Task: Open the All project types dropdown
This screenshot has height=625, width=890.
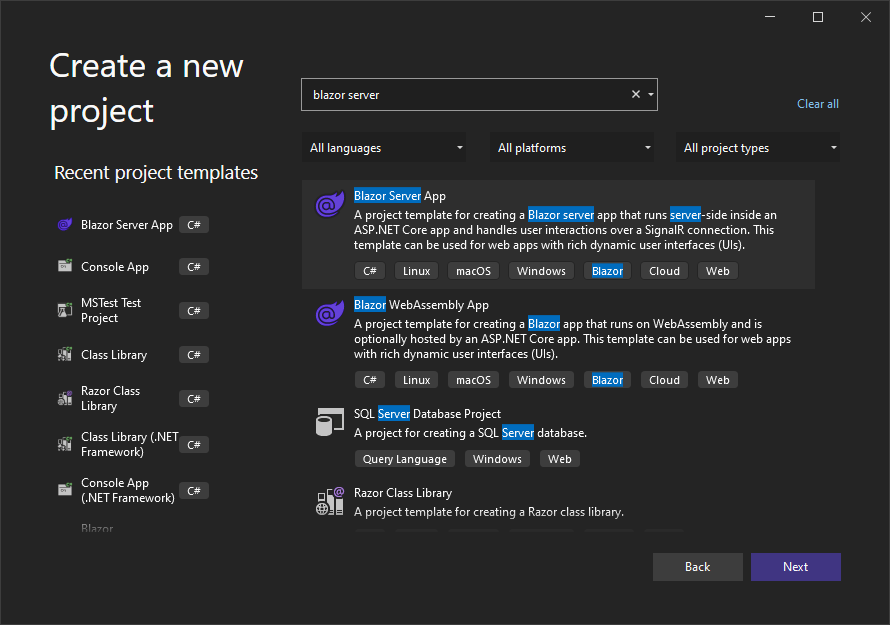Action: pyautogui.click(x=758, y=148)
